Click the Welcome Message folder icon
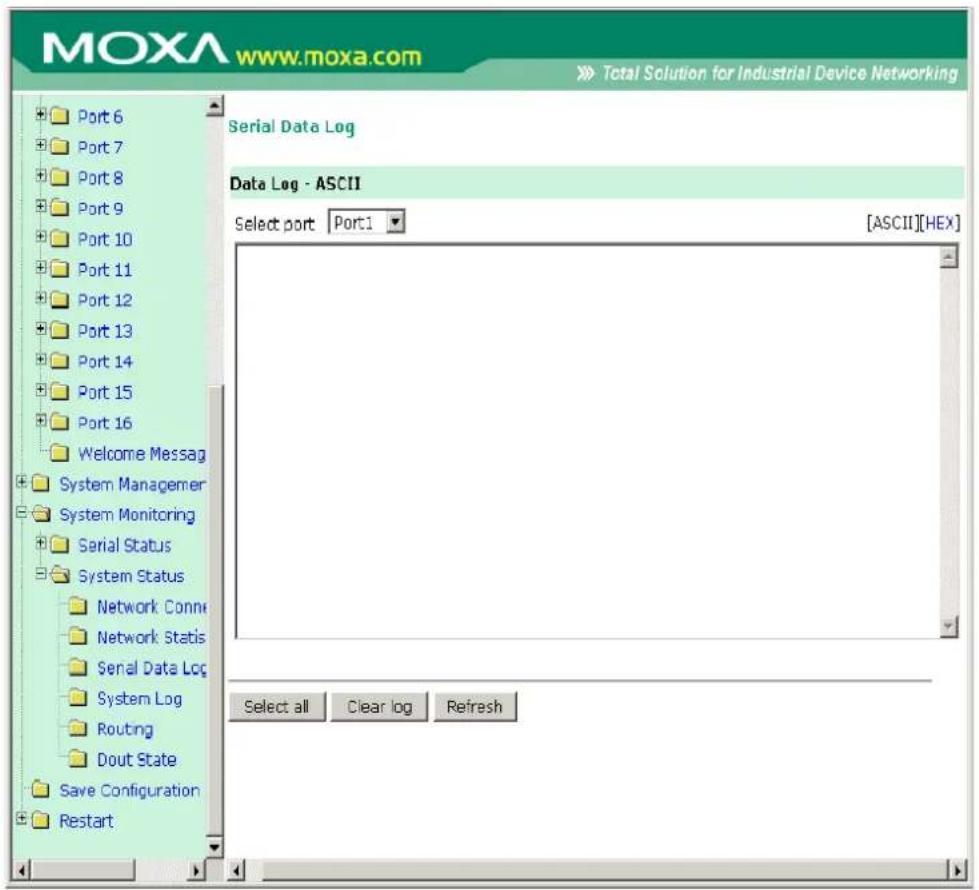The image size is (979, 890). point(59,453)
